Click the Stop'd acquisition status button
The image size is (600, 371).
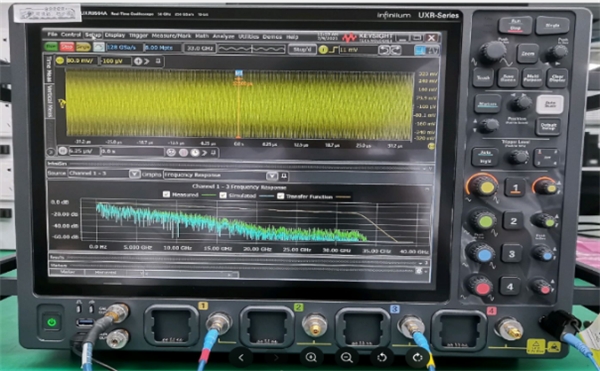pos(302,49)
